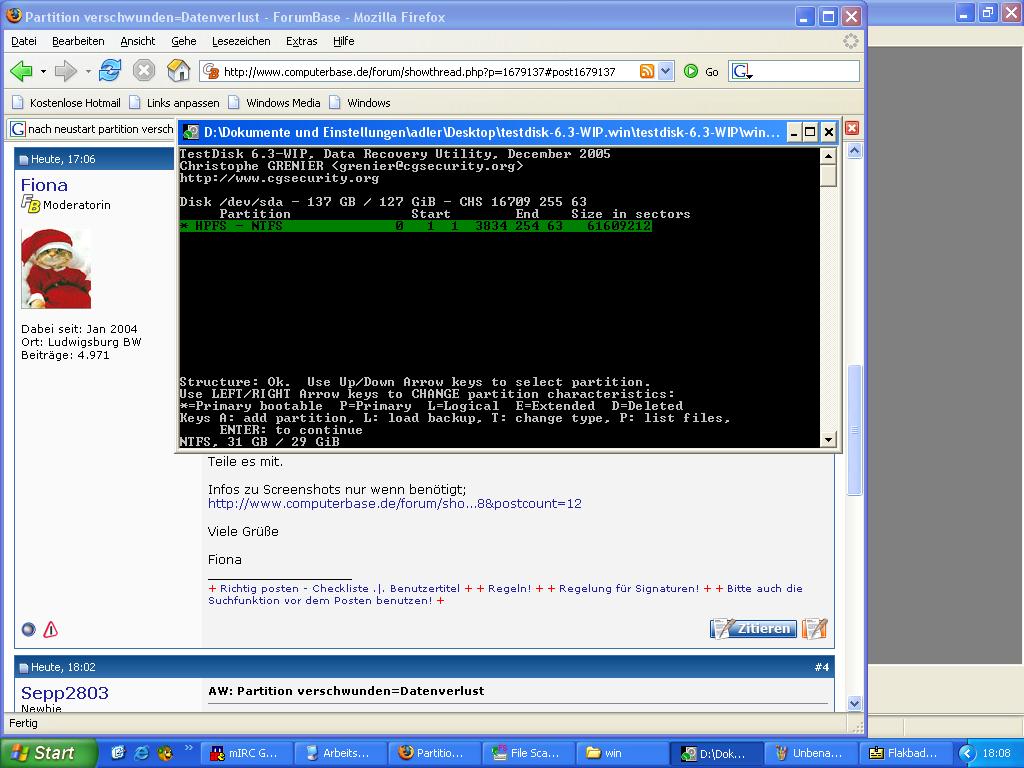
Task: Switch to the 'win' folder taskbar button
Action: [x=622, y=753]
